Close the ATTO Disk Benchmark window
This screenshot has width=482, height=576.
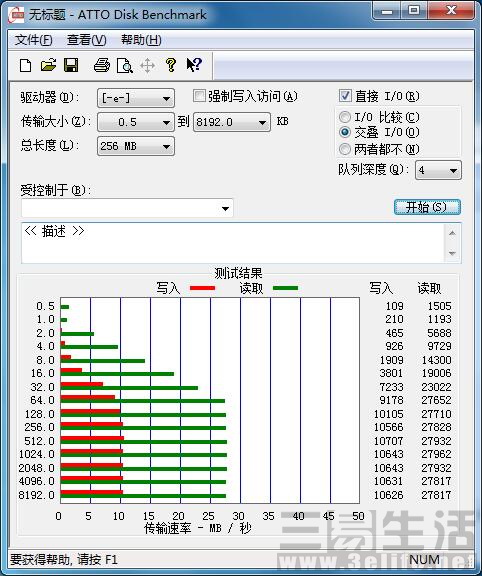coord(450,11)
